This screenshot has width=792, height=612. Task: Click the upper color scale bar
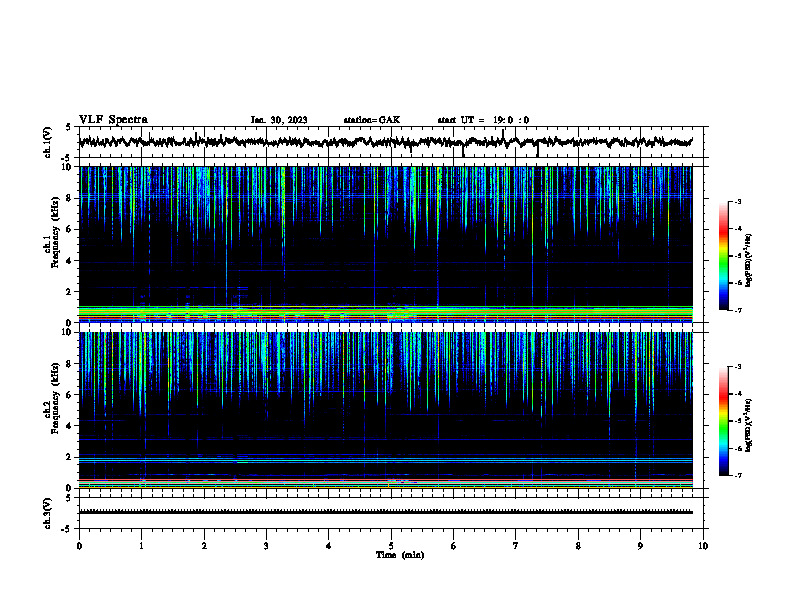pyautogui.click(x=723, y=256)
